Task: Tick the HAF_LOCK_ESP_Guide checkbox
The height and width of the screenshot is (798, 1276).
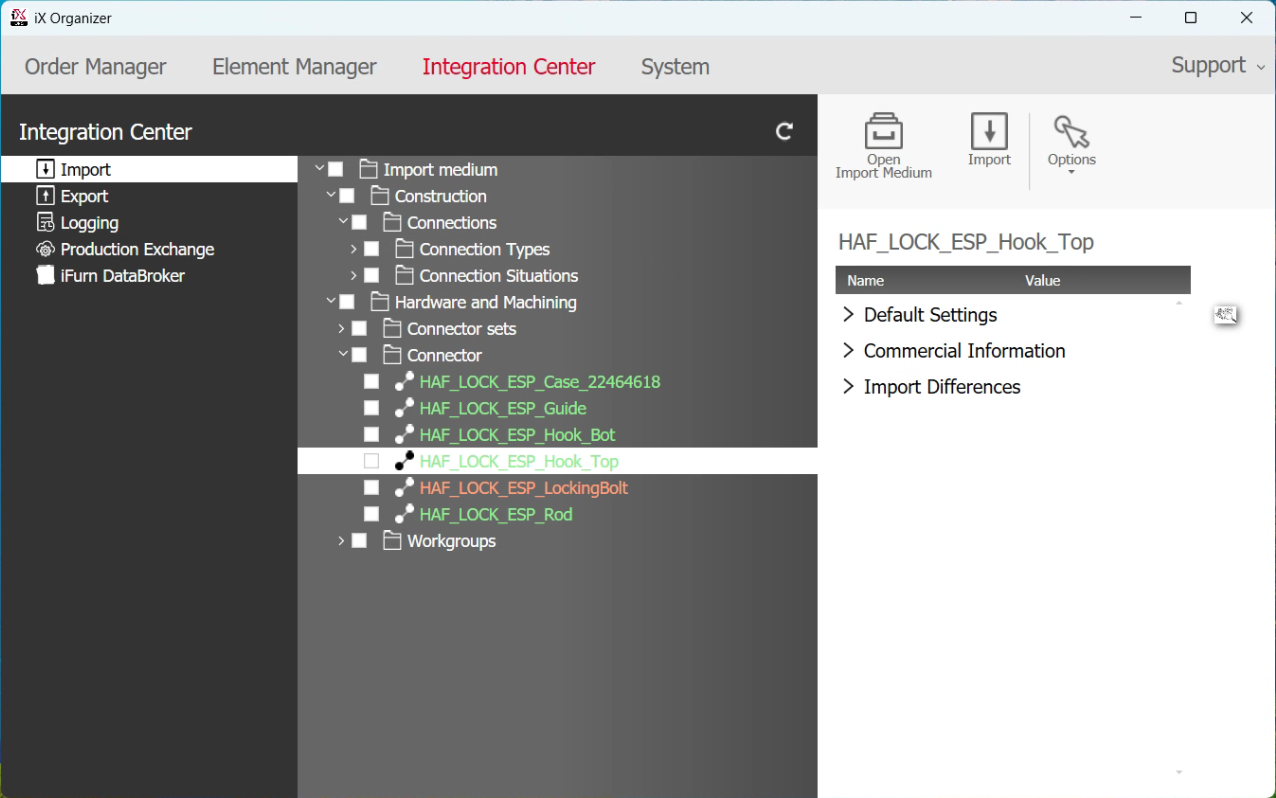Action: point(371,408)
